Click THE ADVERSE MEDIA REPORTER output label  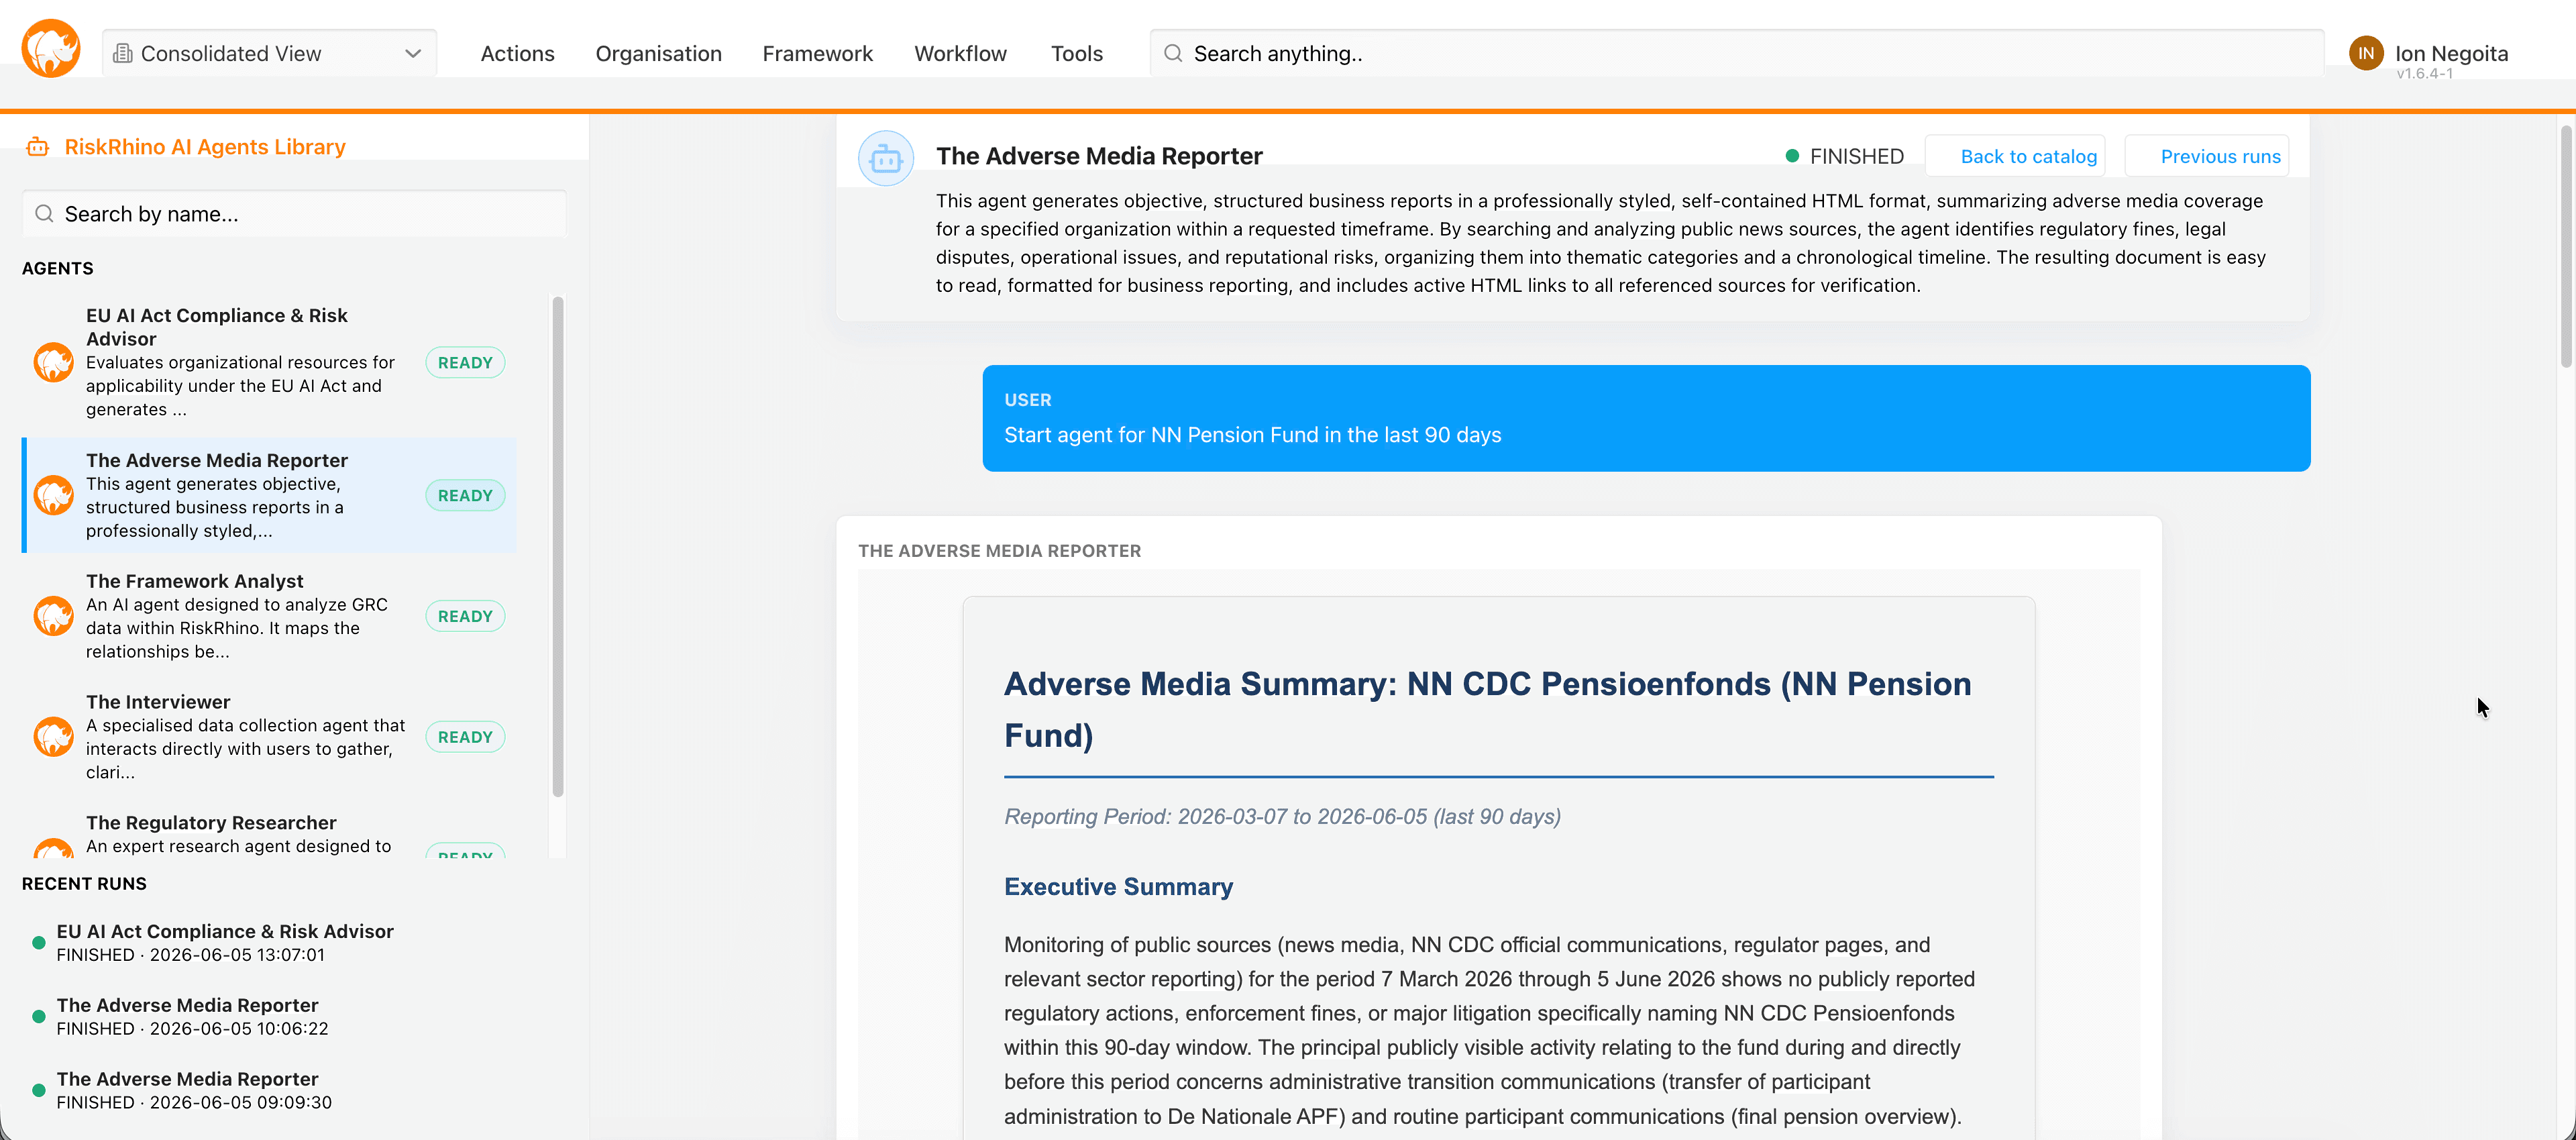point(999,551)
